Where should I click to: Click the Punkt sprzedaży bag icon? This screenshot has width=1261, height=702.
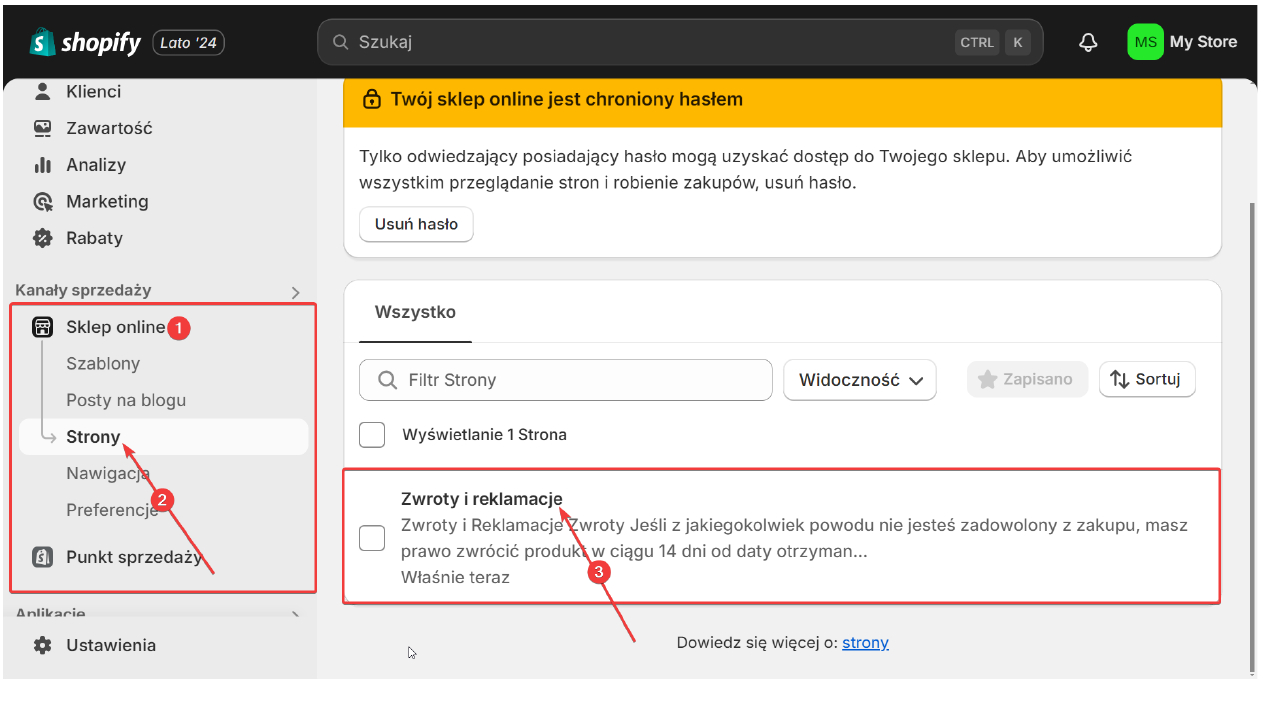pyautogui.click(x=42, y=557)
